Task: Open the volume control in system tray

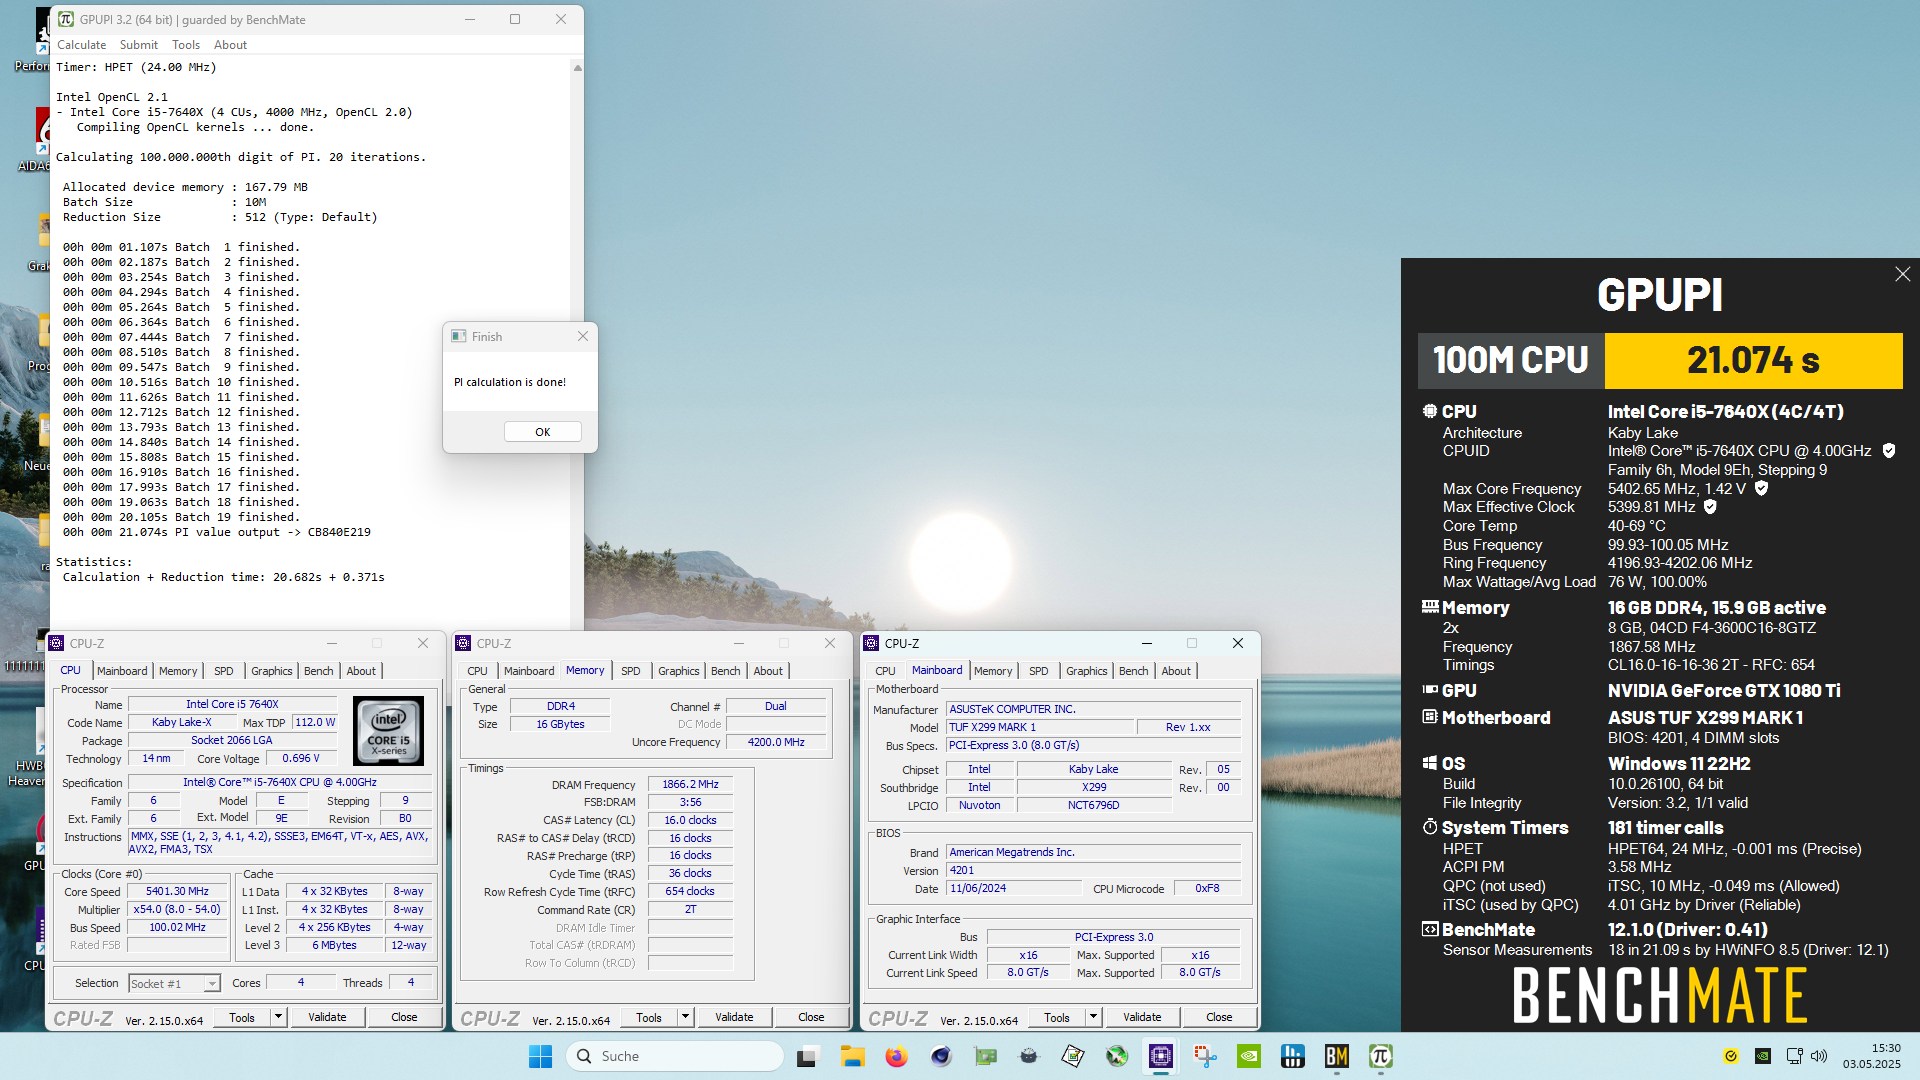Action: [x=1819, y=1056]
